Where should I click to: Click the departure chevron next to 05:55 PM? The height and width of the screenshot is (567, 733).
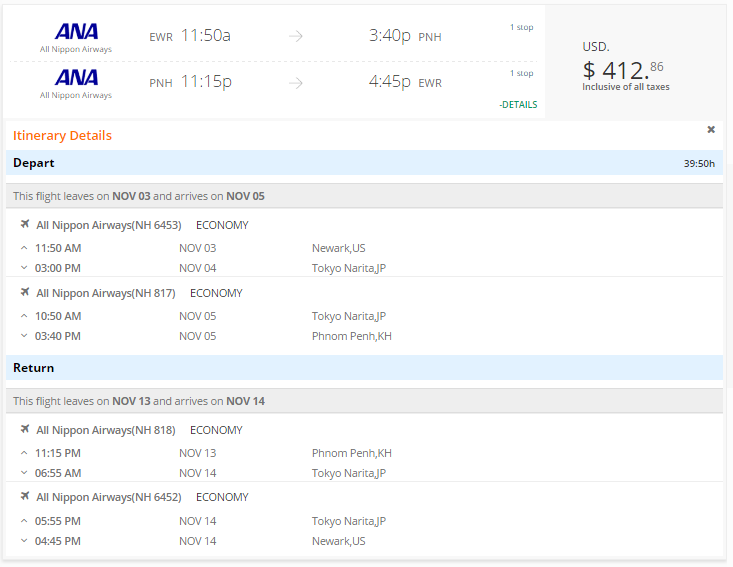[24, 521]
